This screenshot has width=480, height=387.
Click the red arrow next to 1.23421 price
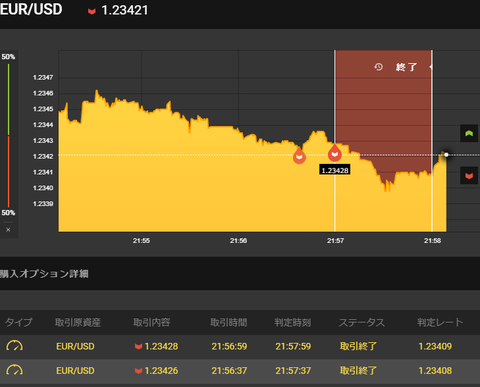click(x=92, y=11)
